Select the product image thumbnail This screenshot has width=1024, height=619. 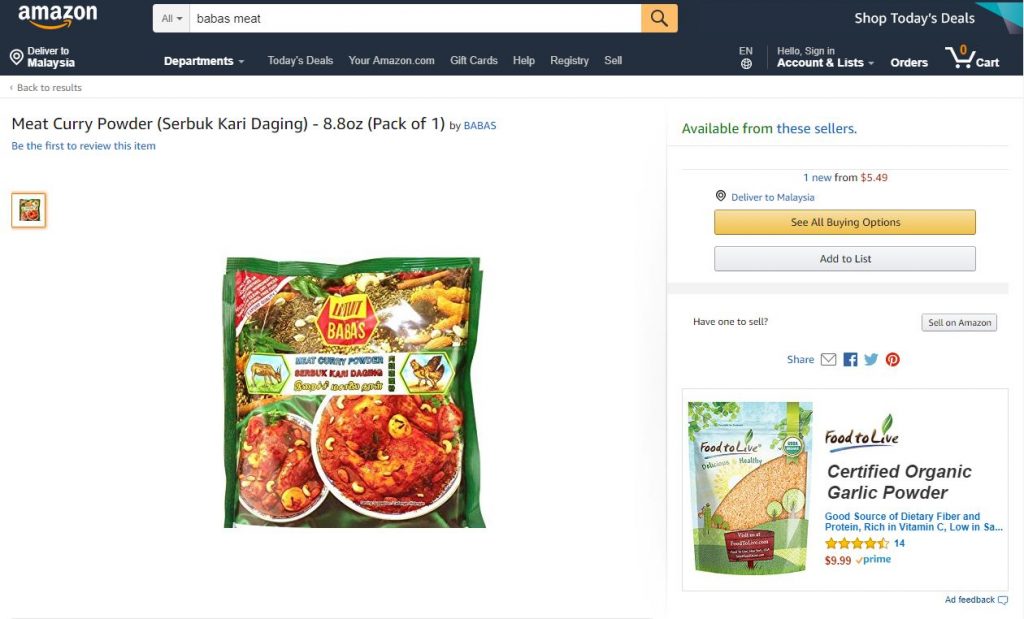[29, 210]
